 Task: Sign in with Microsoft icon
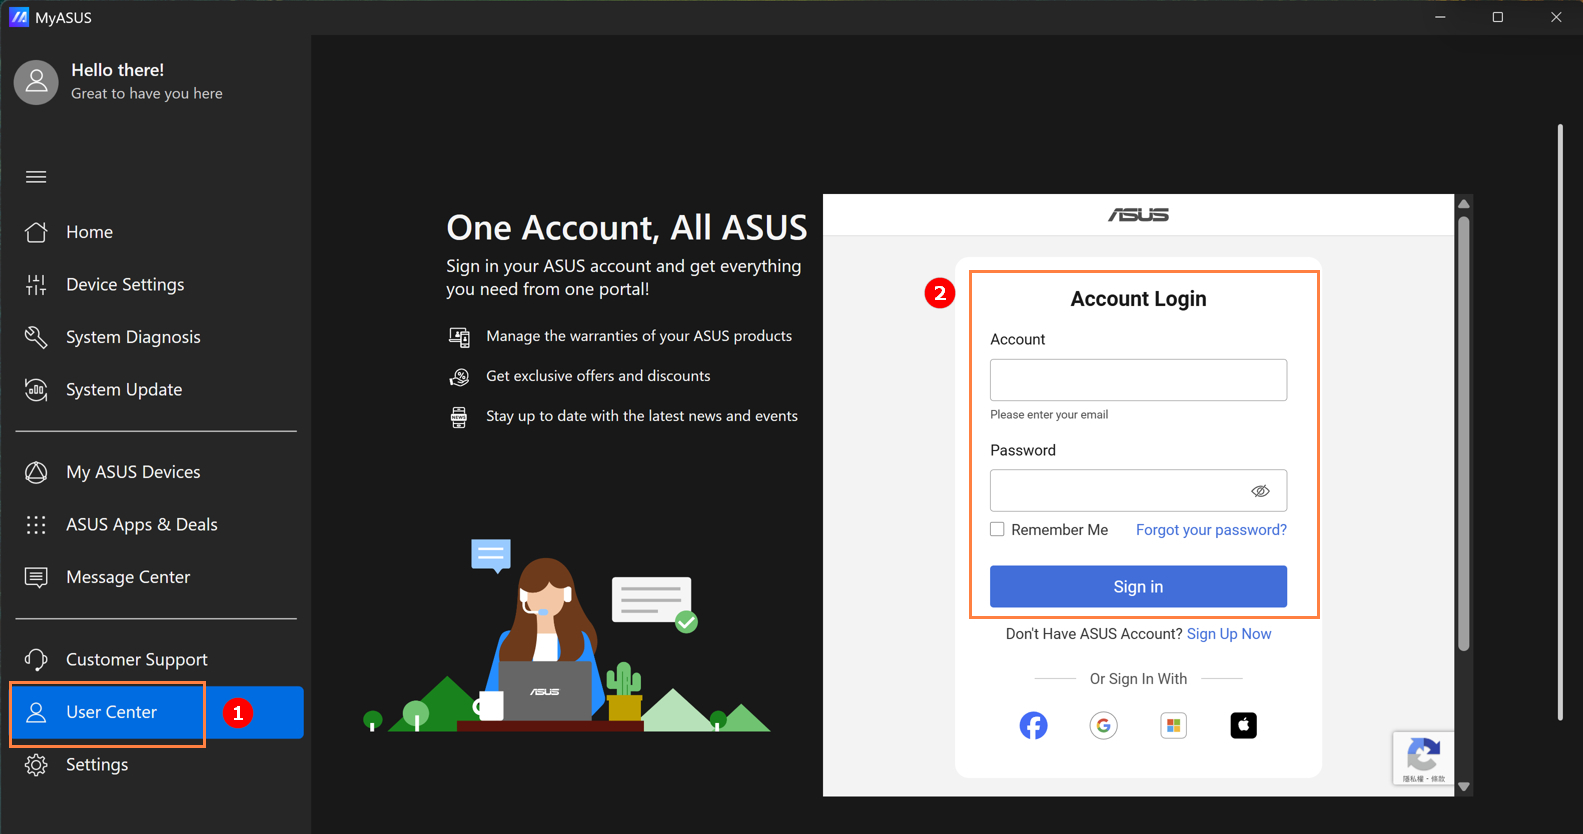coord(1173,725)
